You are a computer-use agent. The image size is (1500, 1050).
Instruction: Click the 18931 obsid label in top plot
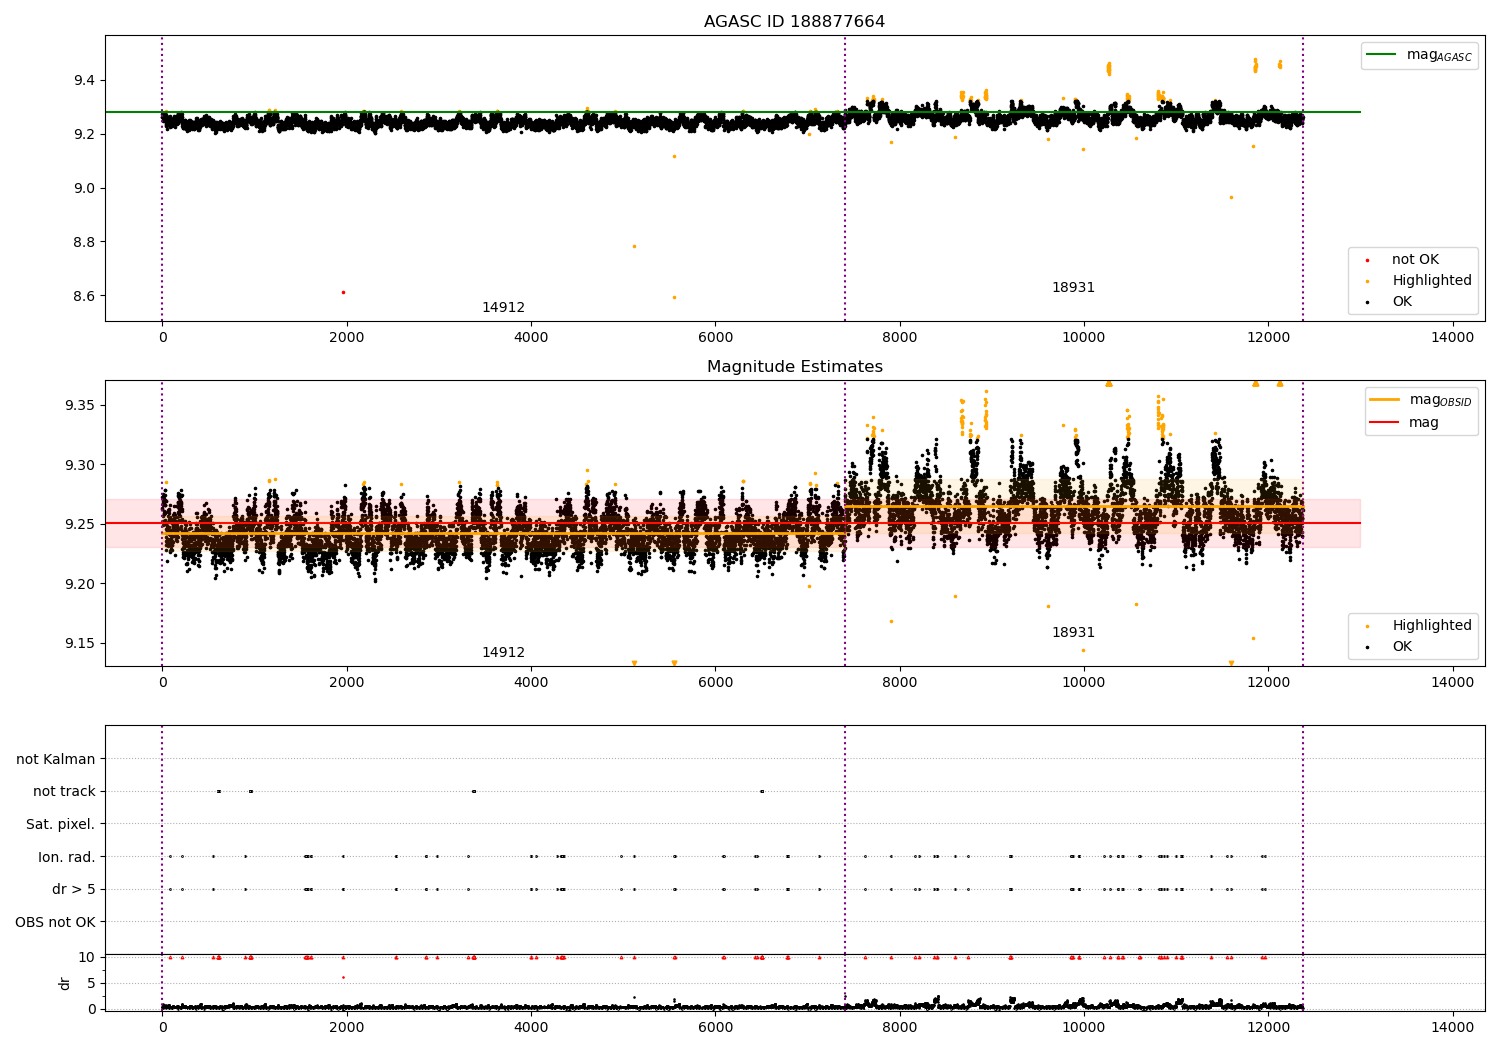[x=1073, y=288]
